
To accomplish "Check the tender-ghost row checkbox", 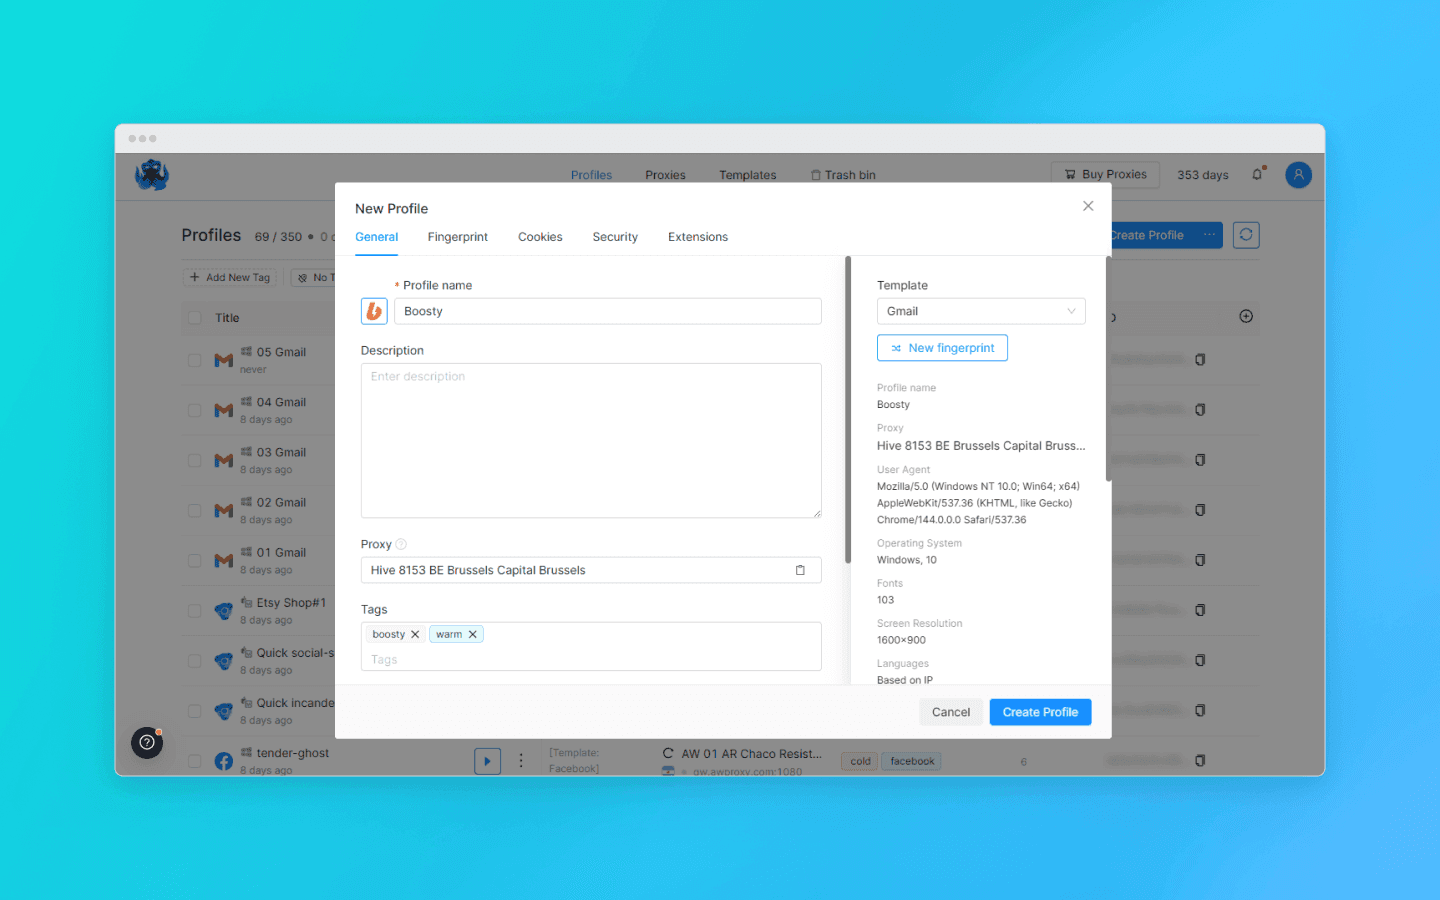I will point(195,761).
